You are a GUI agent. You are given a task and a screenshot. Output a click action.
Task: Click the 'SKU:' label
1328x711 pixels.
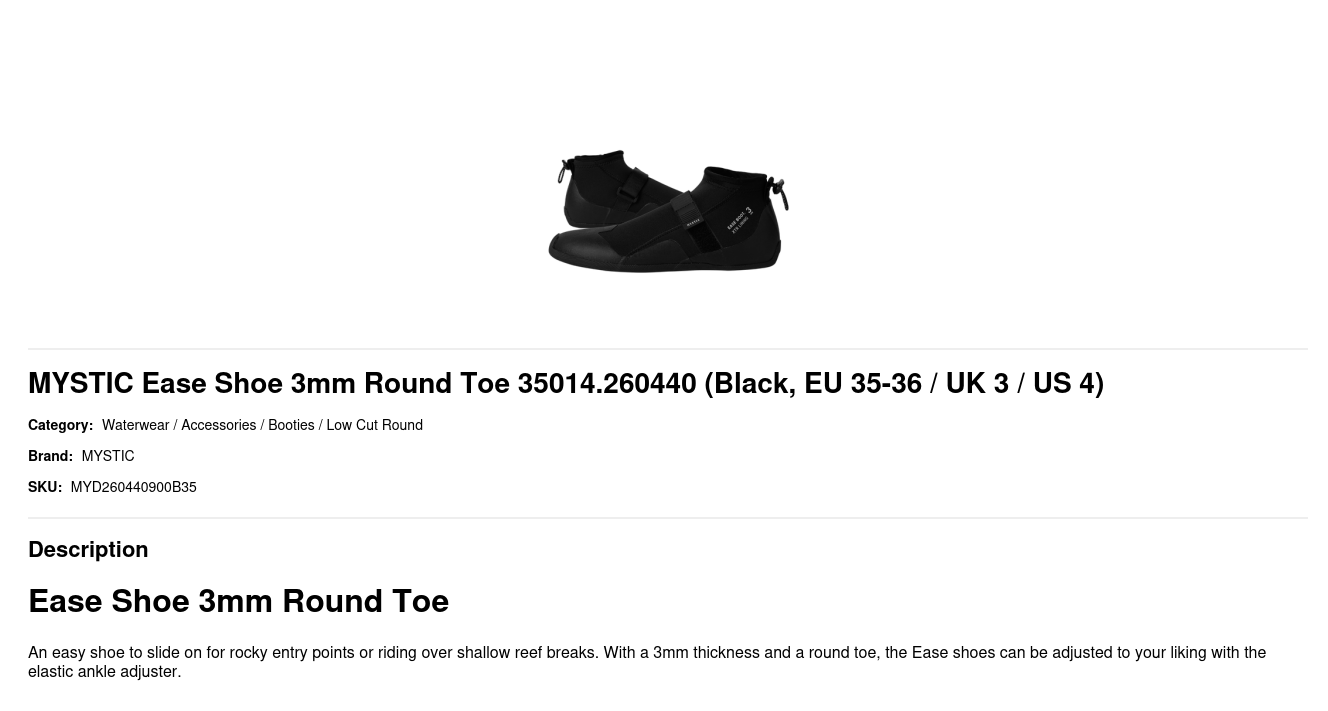(x=44, y=487)
